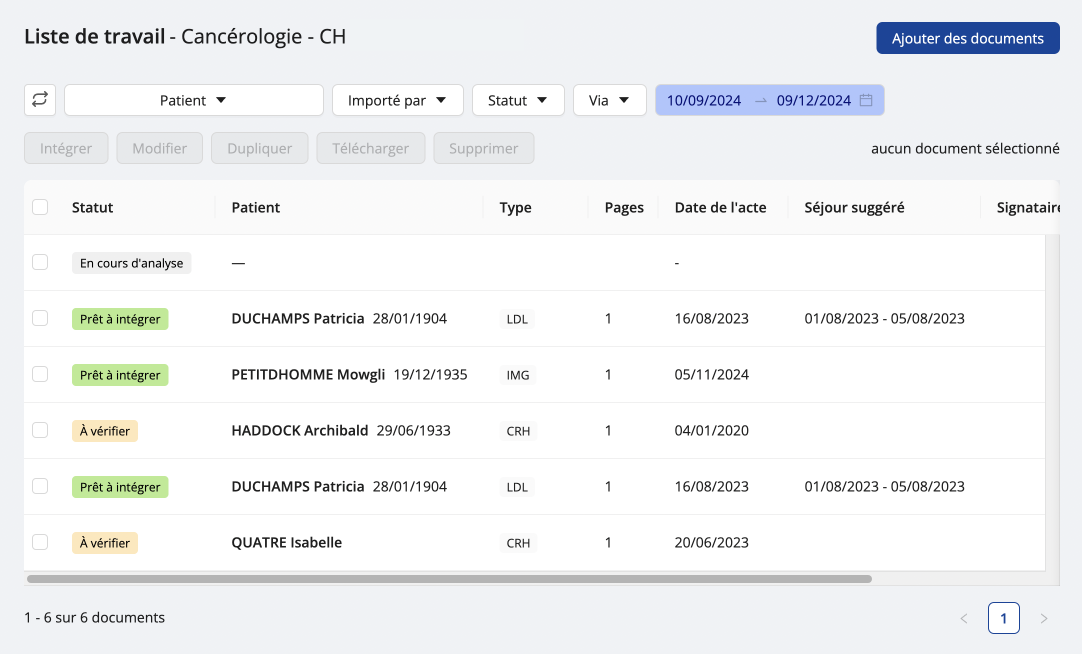Click the start date 10/09/2024
This screenshot has height=654, width=1082.
click(704, 100)
